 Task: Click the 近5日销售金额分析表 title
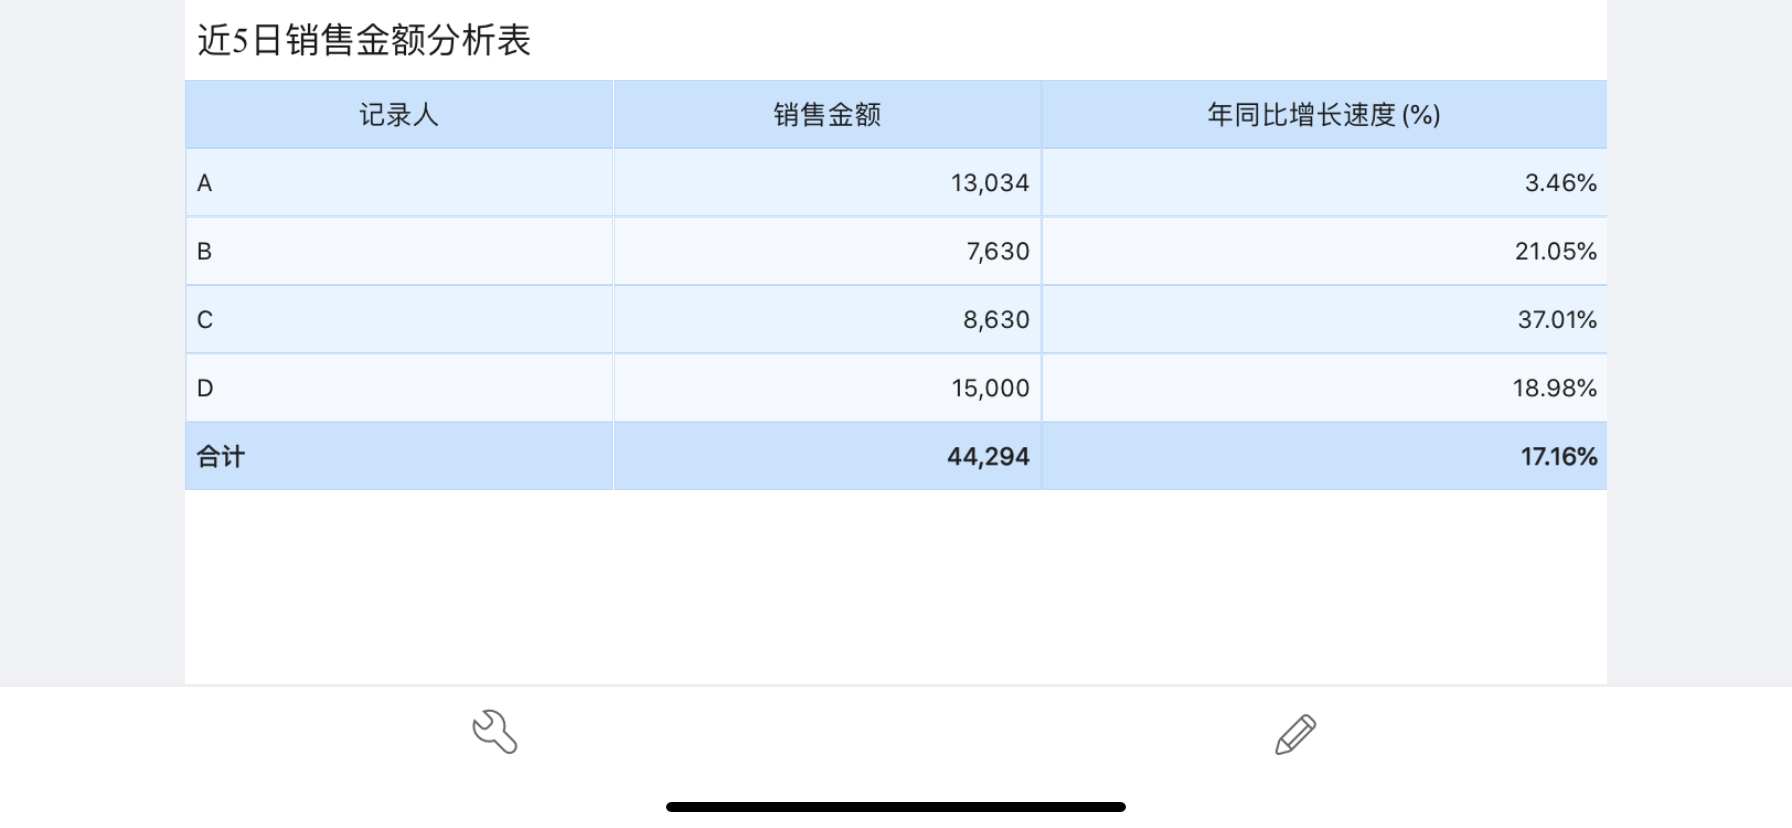(x=364, y=40)
